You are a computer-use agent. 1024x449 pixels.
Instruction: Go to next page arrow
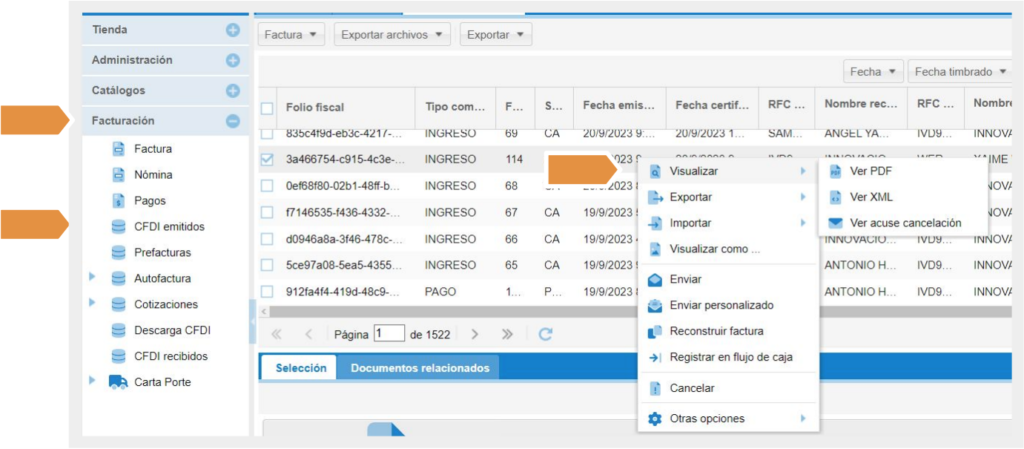click(x=476, y=334)
